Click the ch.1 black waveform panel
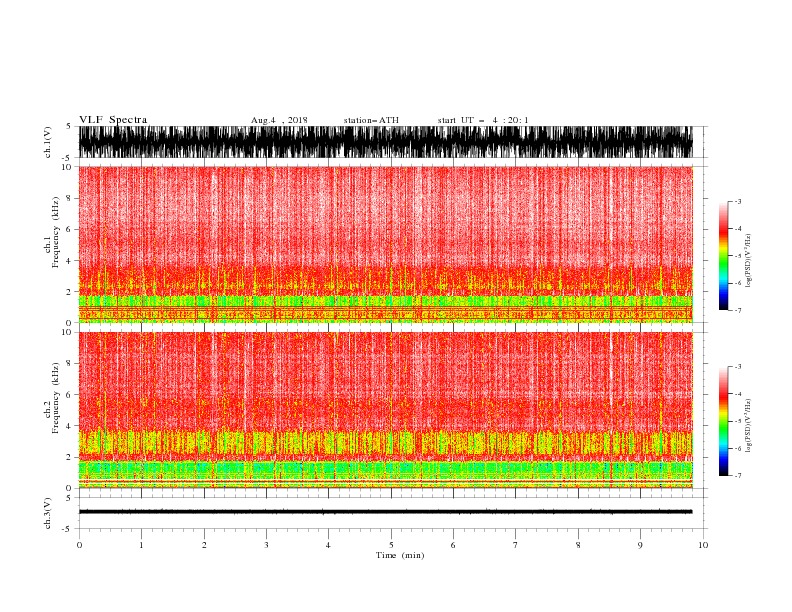 coord(386,142)
